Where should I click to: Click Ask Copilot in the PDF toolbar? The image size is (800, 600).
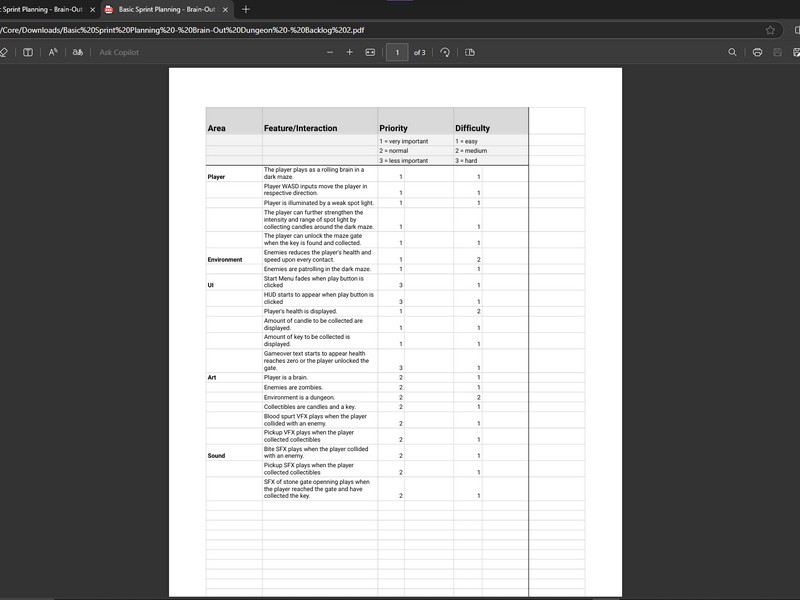point(119,52)
